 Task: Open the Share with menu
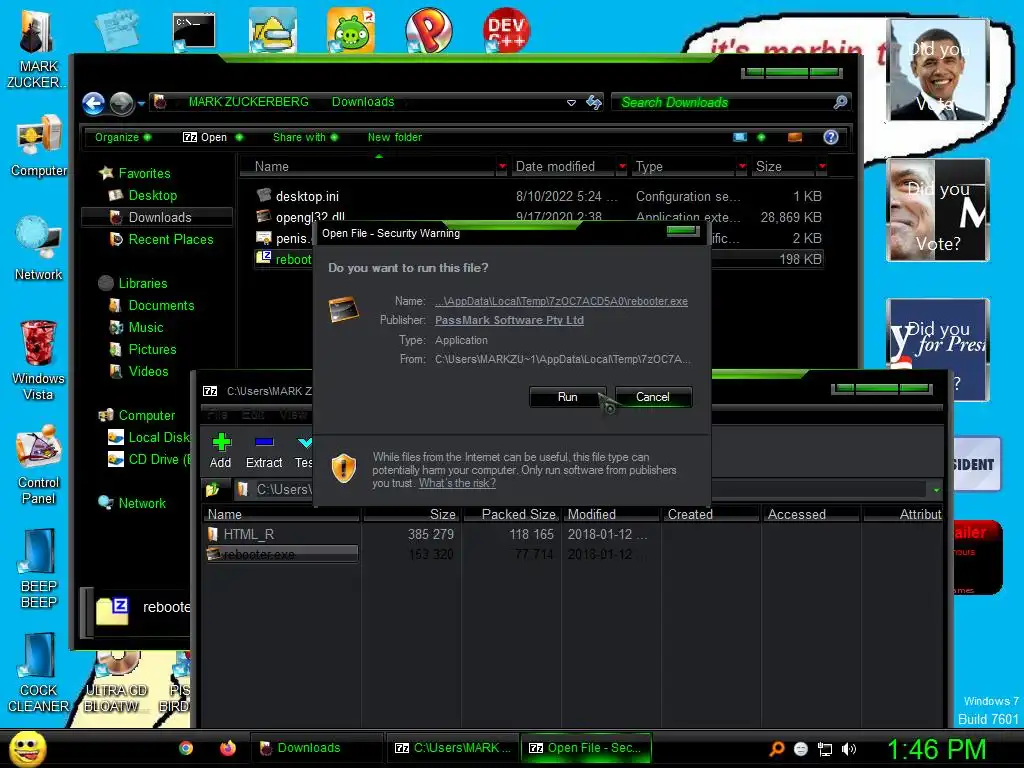(x=305, y=137)
